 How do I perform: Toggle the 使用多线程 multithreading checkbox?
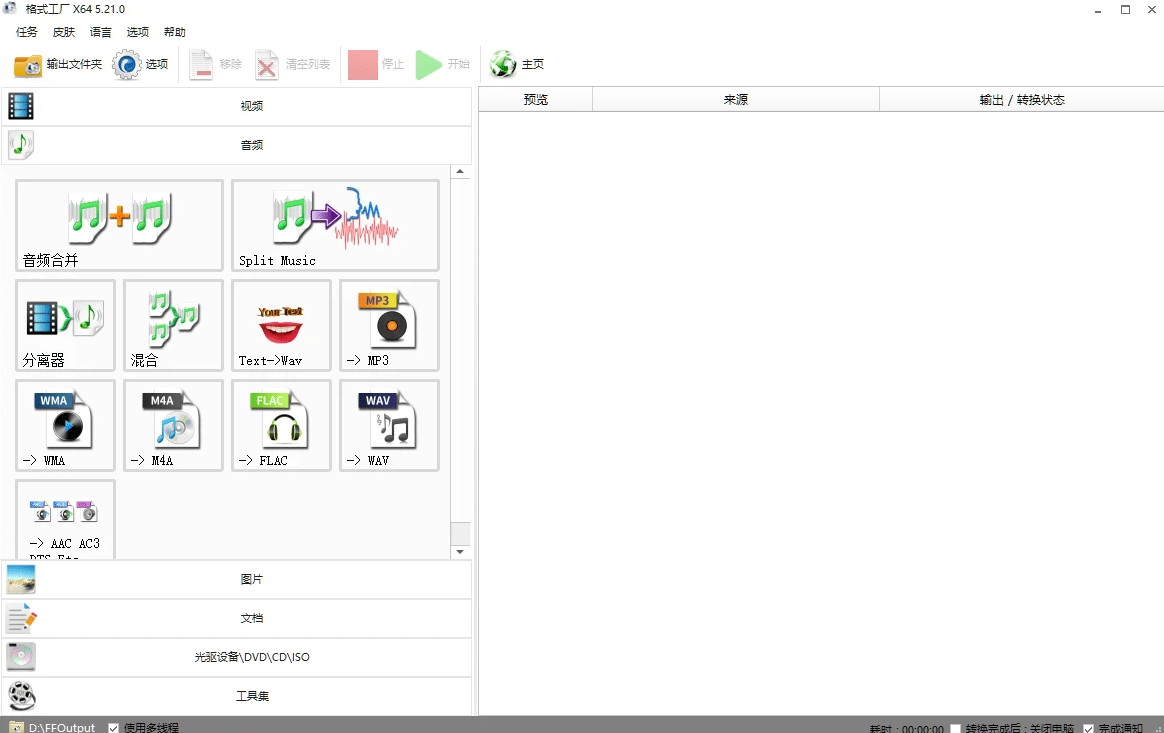point(114,728)
